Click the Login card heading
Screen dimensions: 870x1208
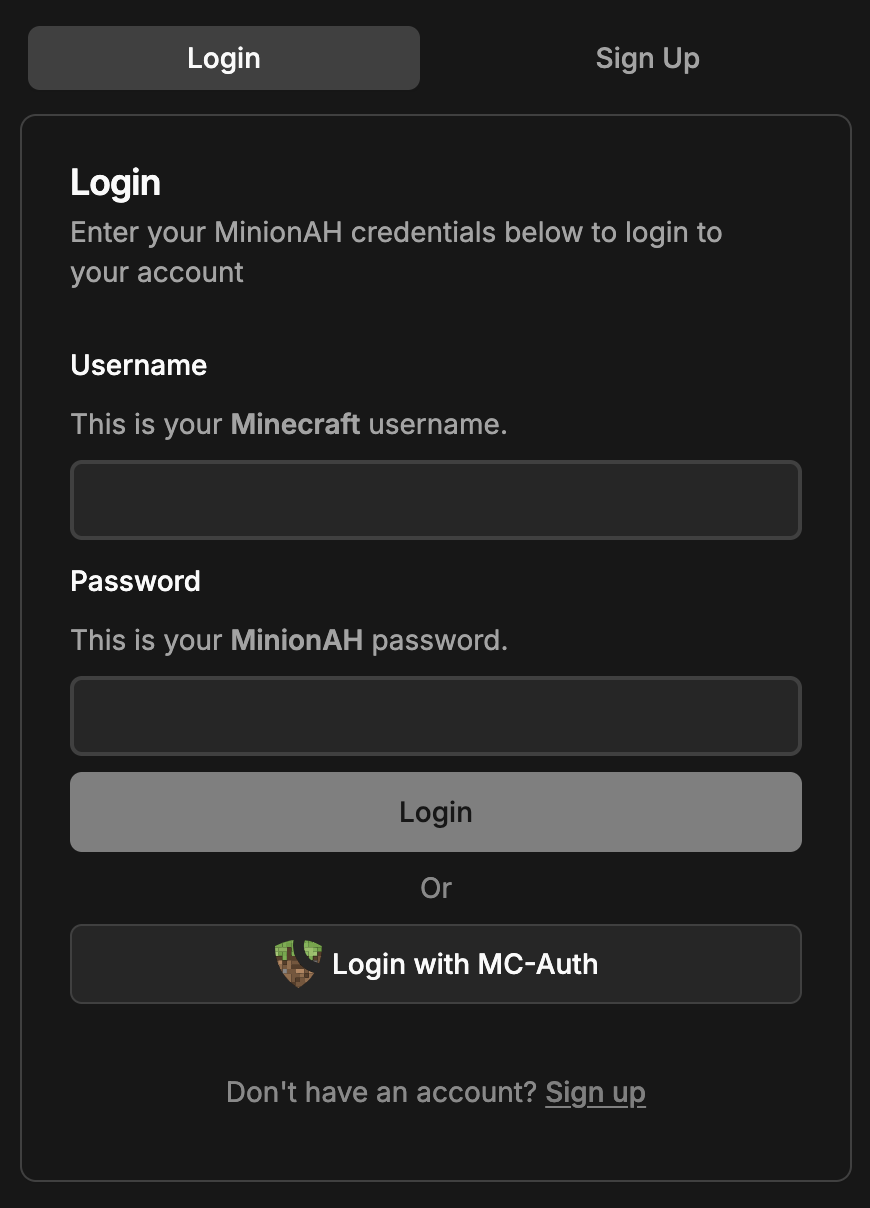click(x=116, y=183)
